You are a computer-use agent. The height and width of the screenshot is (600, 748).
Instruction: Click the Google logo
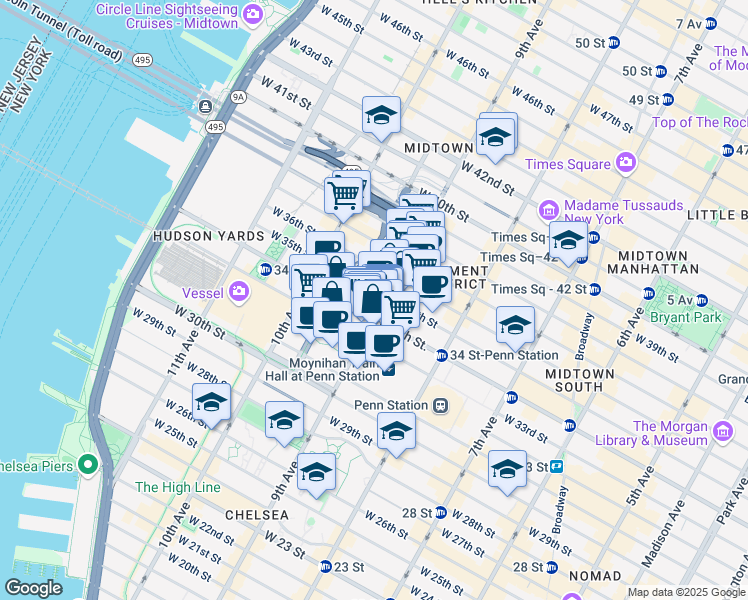33,588
